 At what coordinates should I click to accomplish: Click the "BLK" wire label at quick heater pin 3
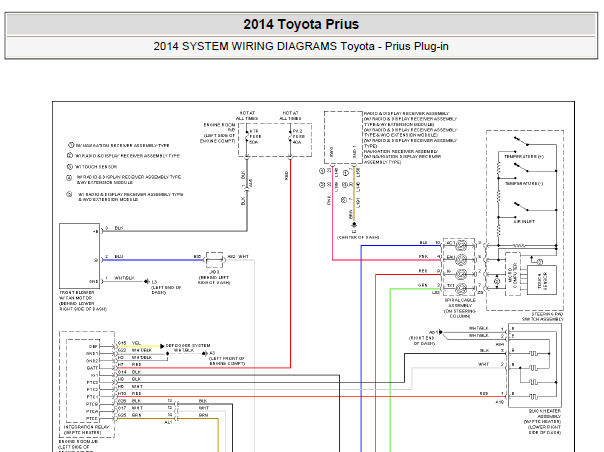[484, 350]
